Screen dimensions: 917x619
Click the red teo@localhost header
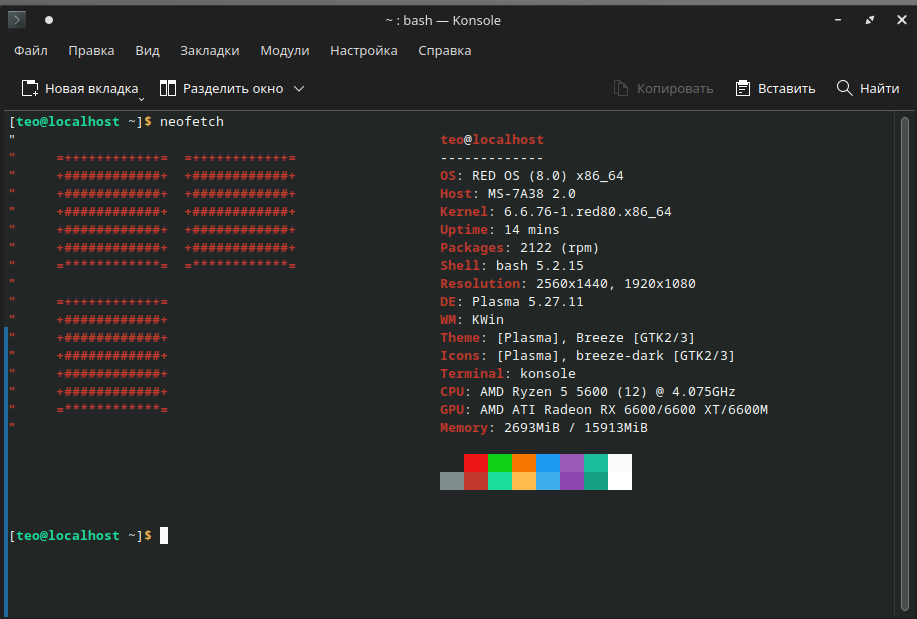click(492, 140)
